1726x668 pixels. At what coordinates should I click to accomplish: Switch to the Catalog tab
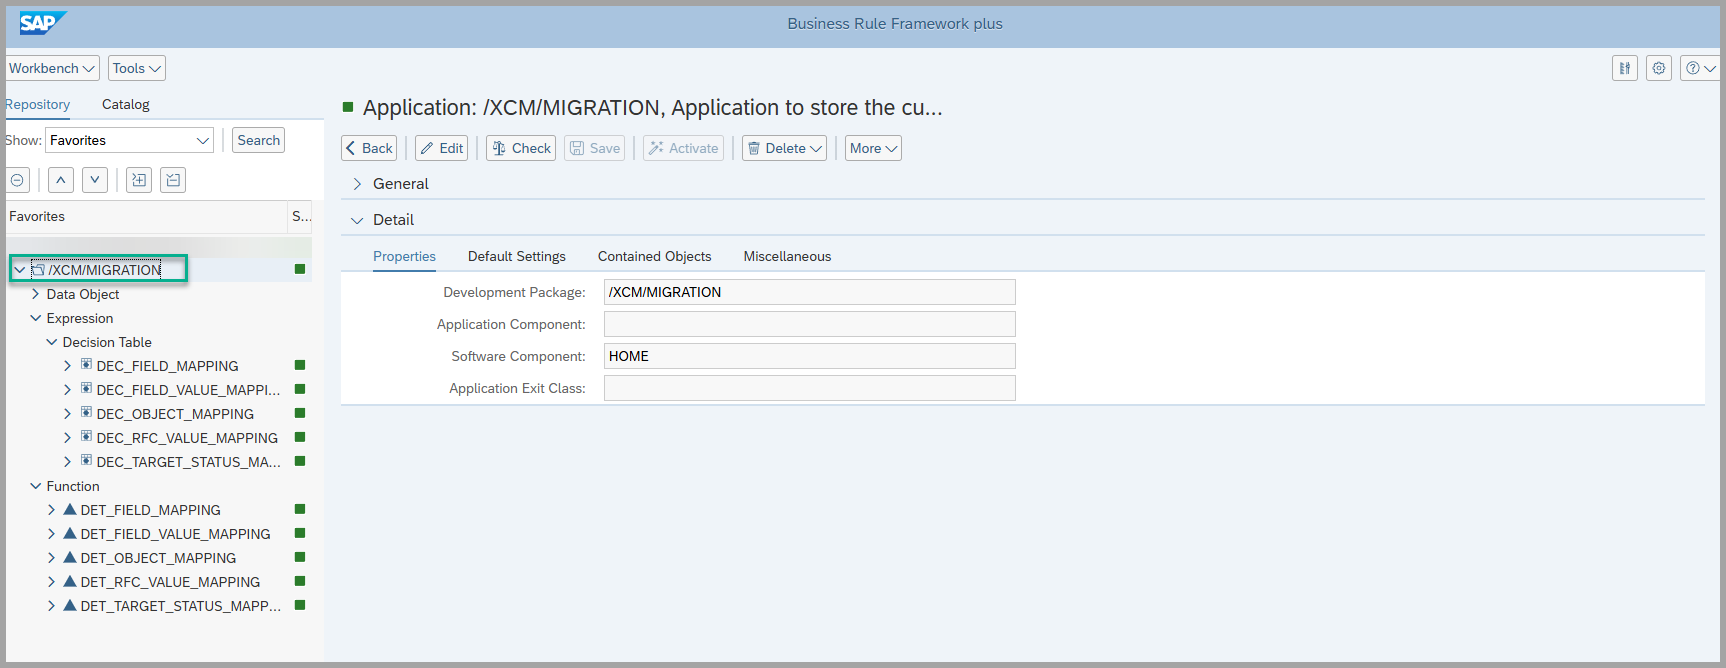pos(125,104)
